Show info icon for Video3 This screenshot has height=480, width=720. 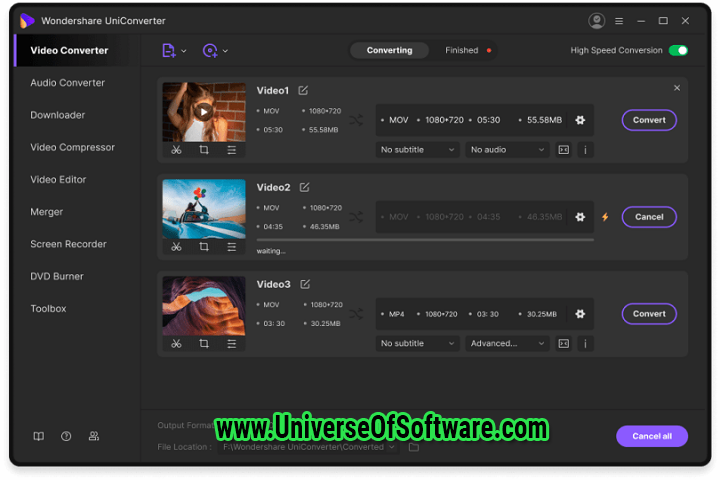pos(585,344)
